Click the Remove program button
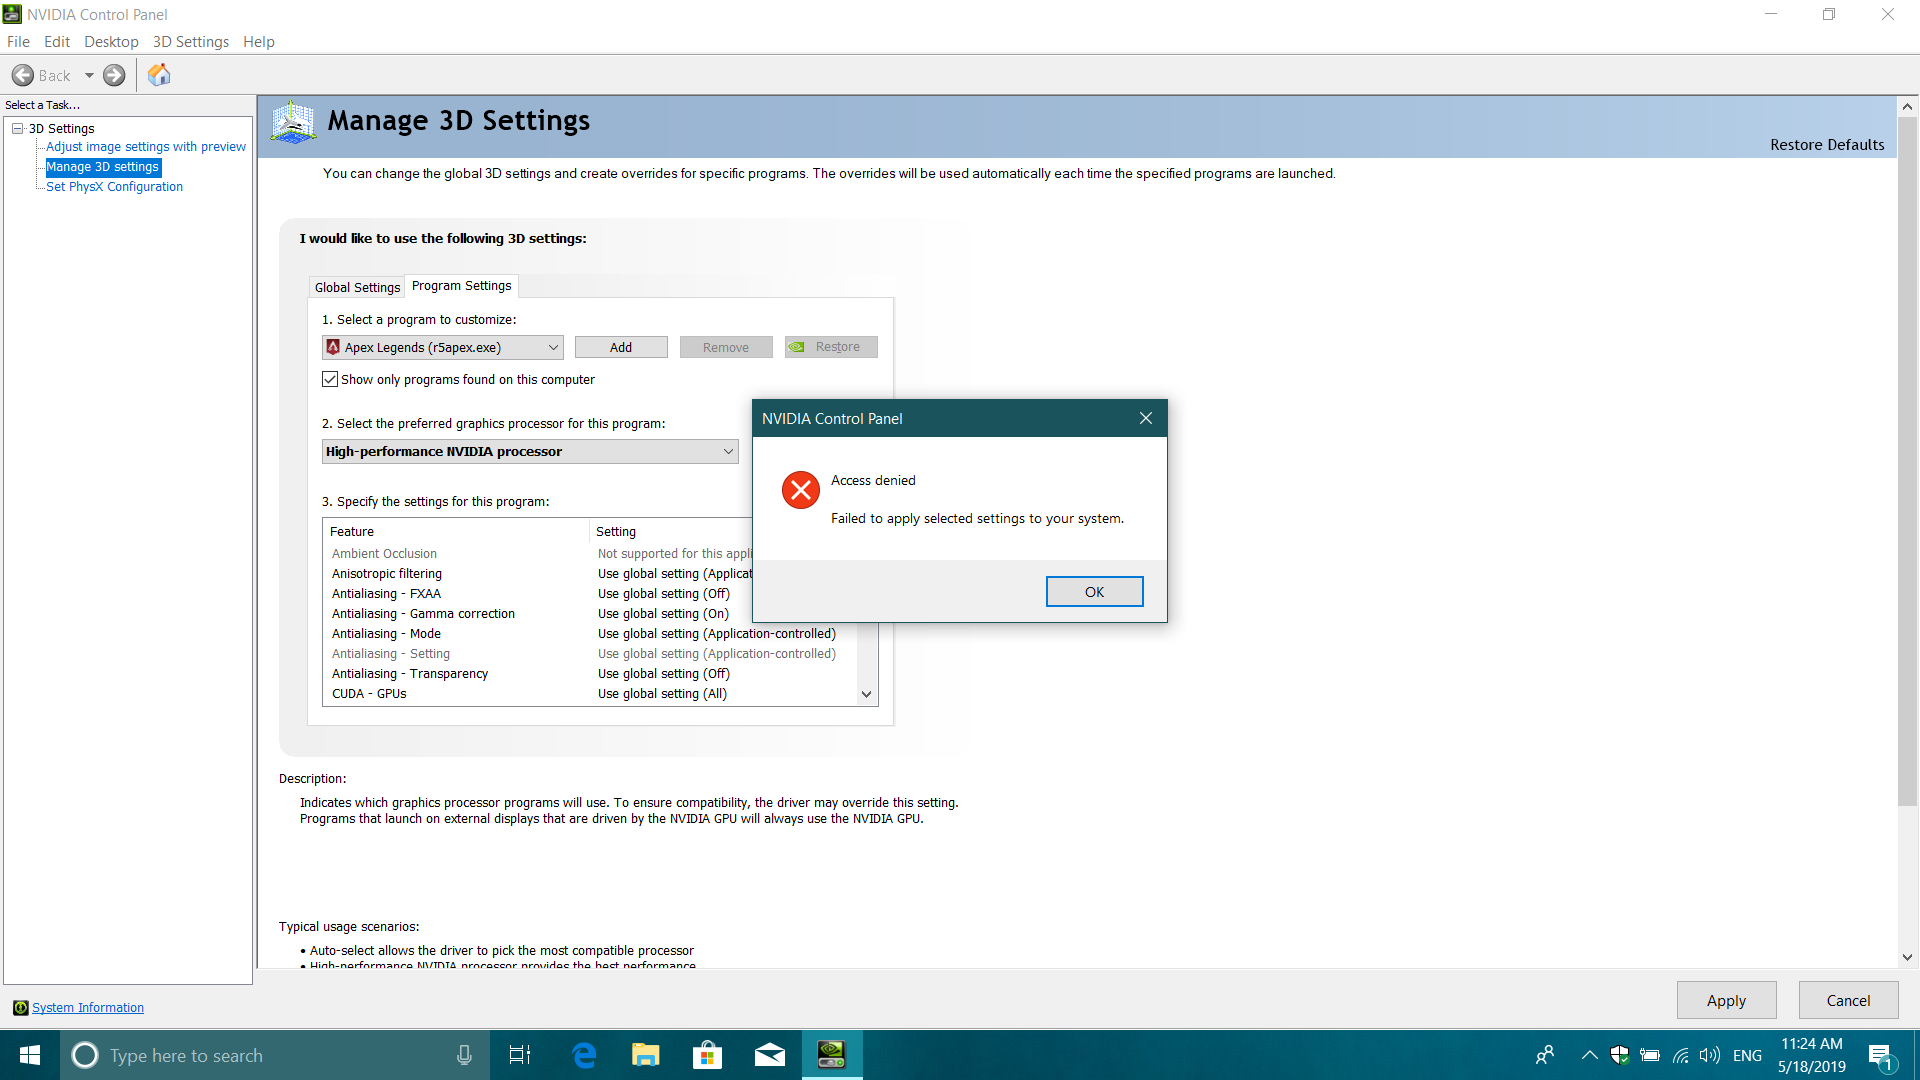Viewport: 1920px width, 1080px height. point(726,347)
